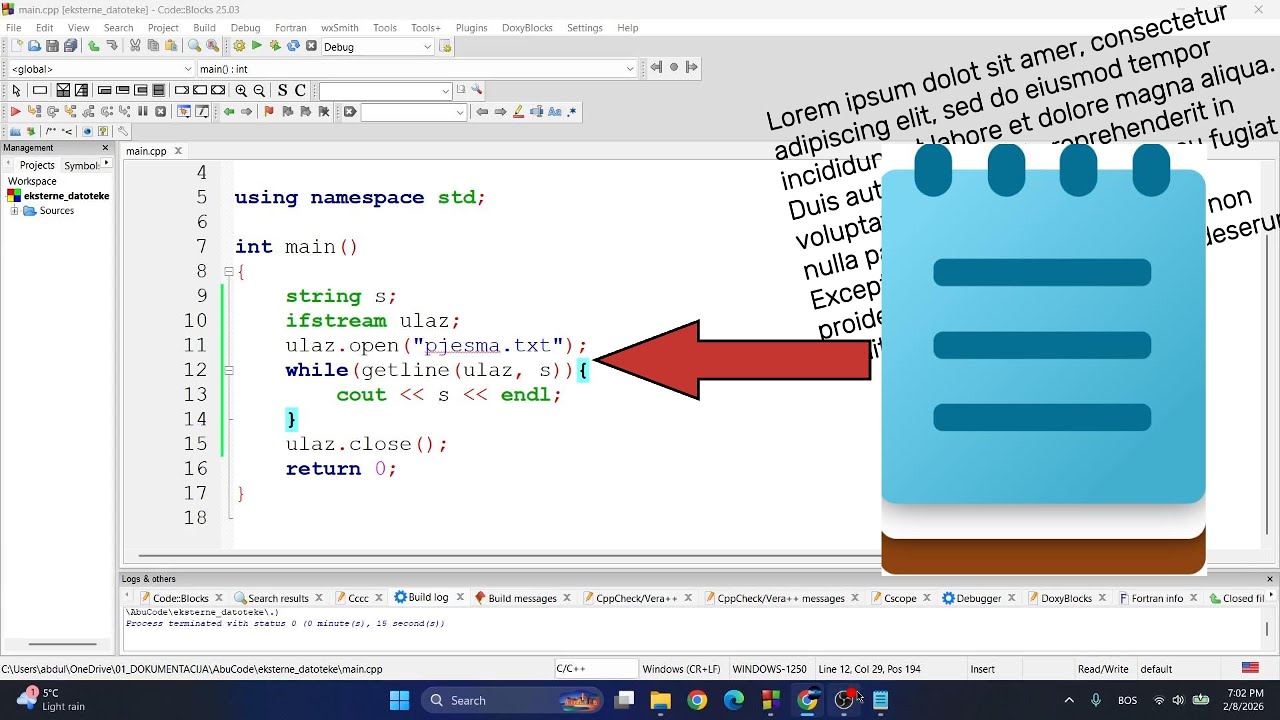Image resolution: width=1280 pixels, height=720 pixels.
Task: Rebuild the project with the blue arrows icon
Action: [293, 46]
